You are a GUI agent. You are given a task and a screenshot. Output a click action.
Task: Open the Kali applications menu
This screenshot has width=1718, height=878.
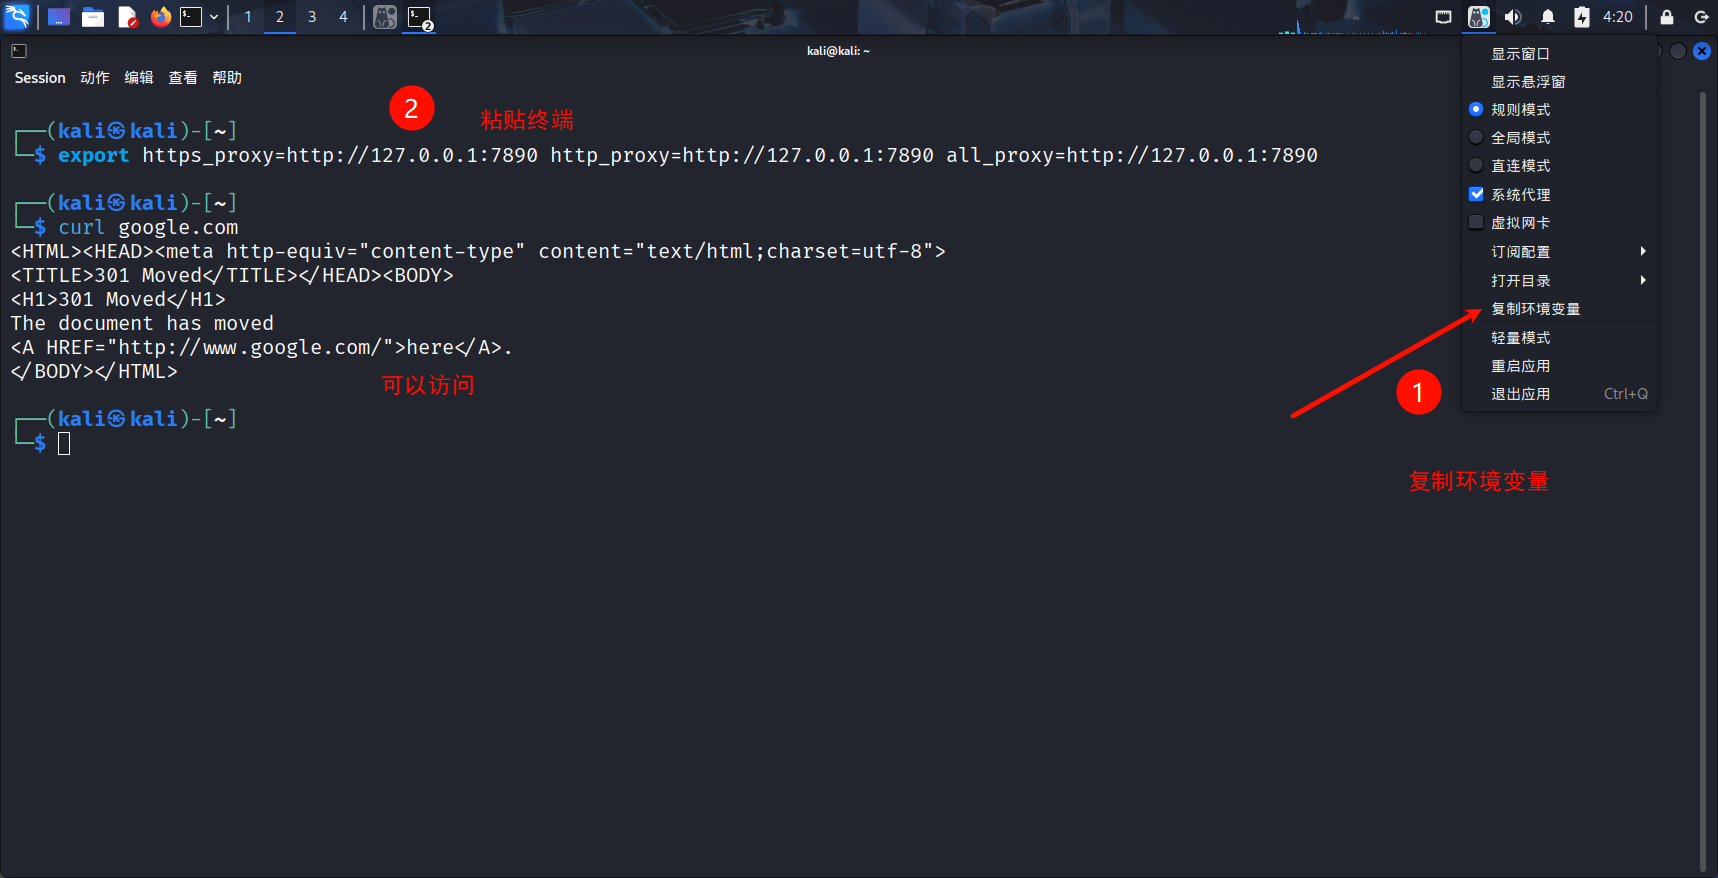(x=17, y=17)
